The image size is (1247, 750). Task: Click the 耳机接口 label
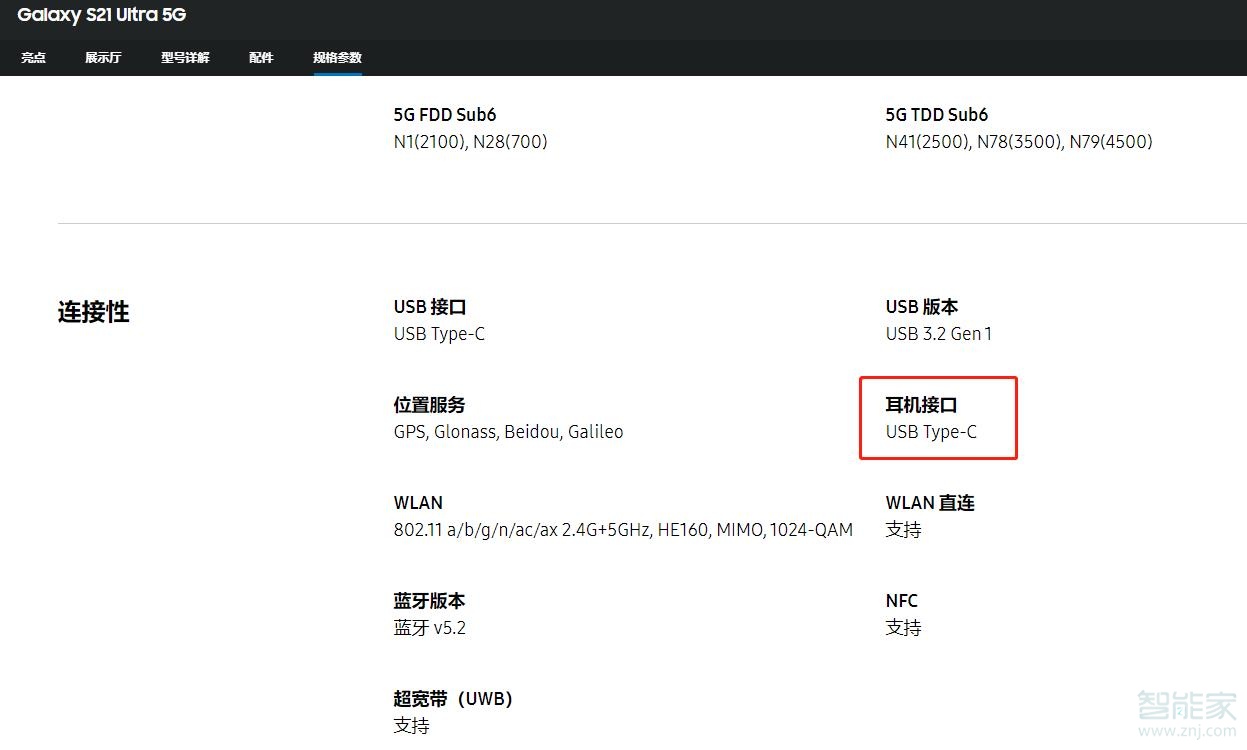[922, 405]
